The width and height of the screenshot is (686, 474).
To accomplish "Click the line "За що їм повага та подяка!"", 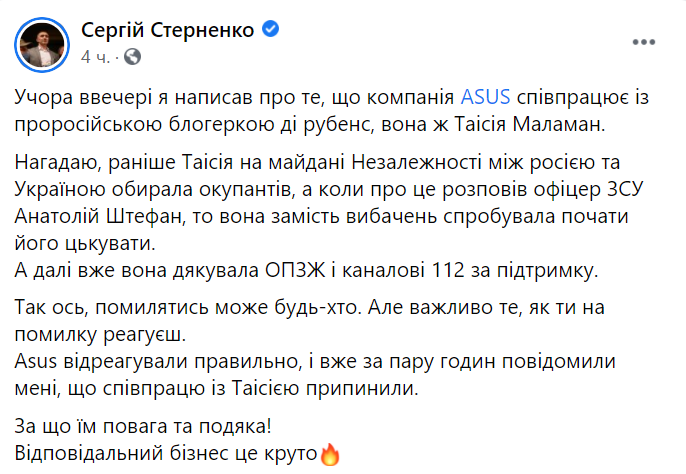I will pyautogui.click(x=143, y=426).
